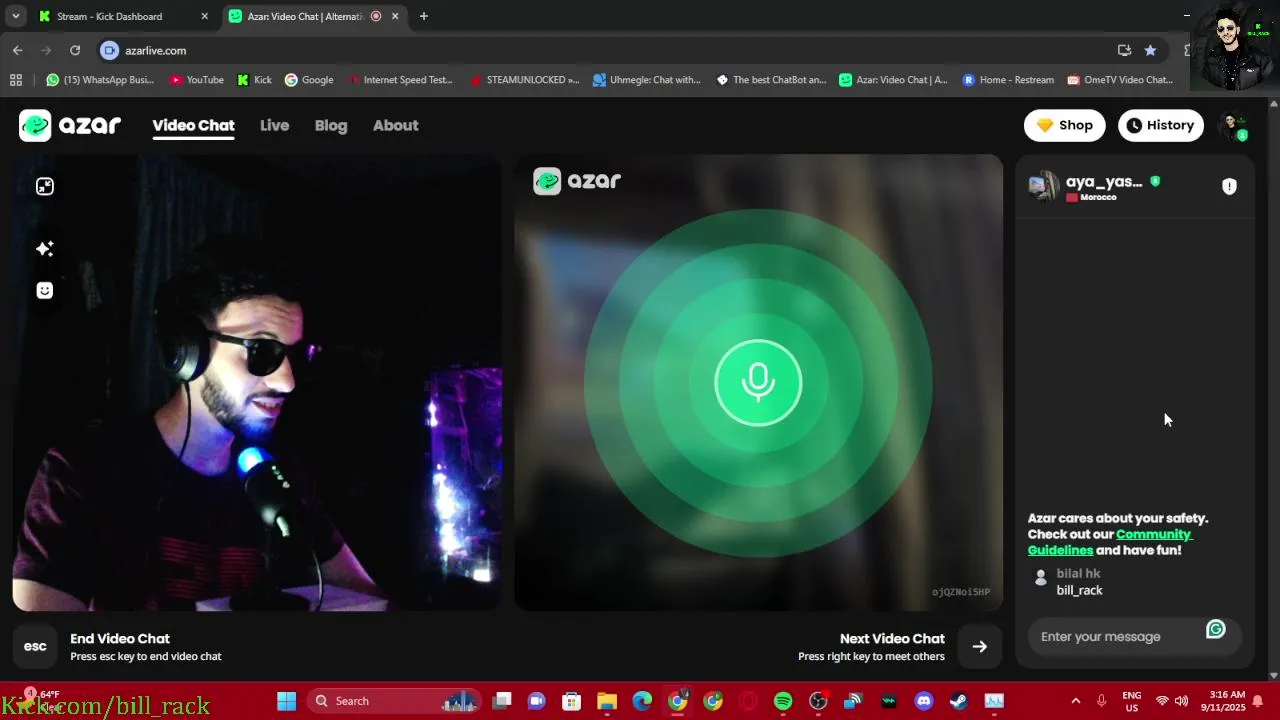Select the Video Chat tab

[193, 125]
